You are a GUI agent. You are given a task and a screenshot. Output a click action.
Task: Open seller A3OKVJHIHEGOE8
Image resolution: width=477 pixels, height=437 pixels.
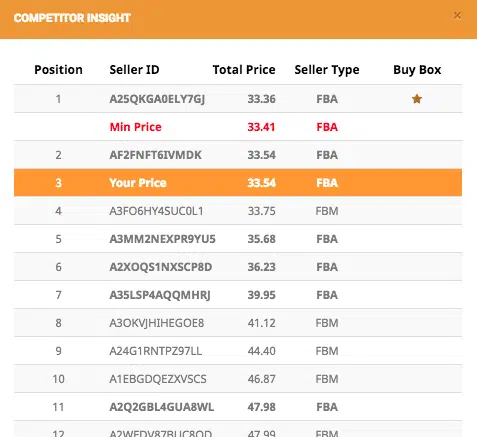pos(157,323)
